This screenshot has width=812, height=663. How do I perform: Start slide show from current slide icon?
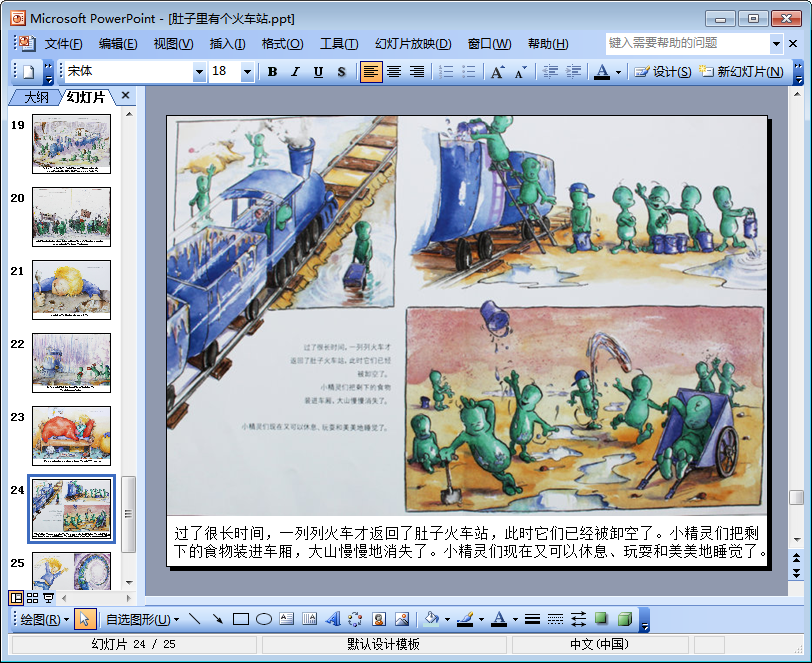point(49,598)
